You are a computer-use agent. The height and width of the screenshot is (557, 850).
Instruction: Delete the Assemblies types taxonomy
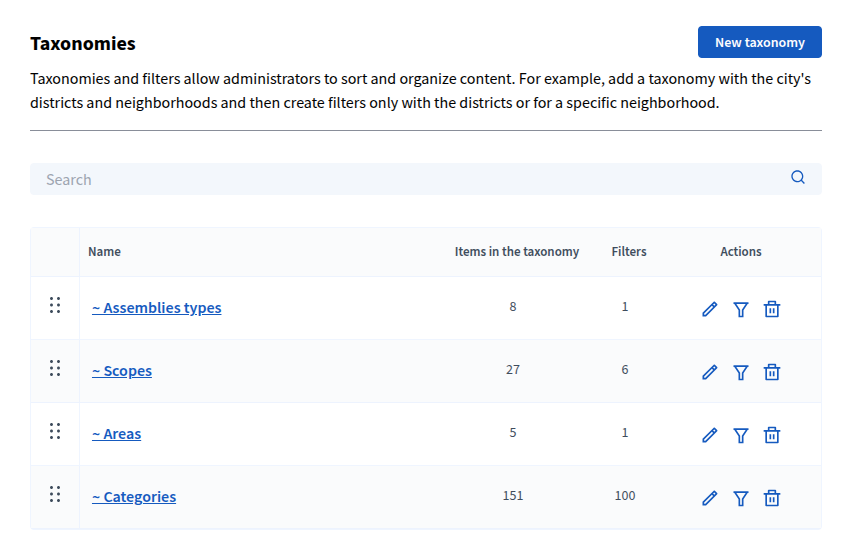coord(772,309)
